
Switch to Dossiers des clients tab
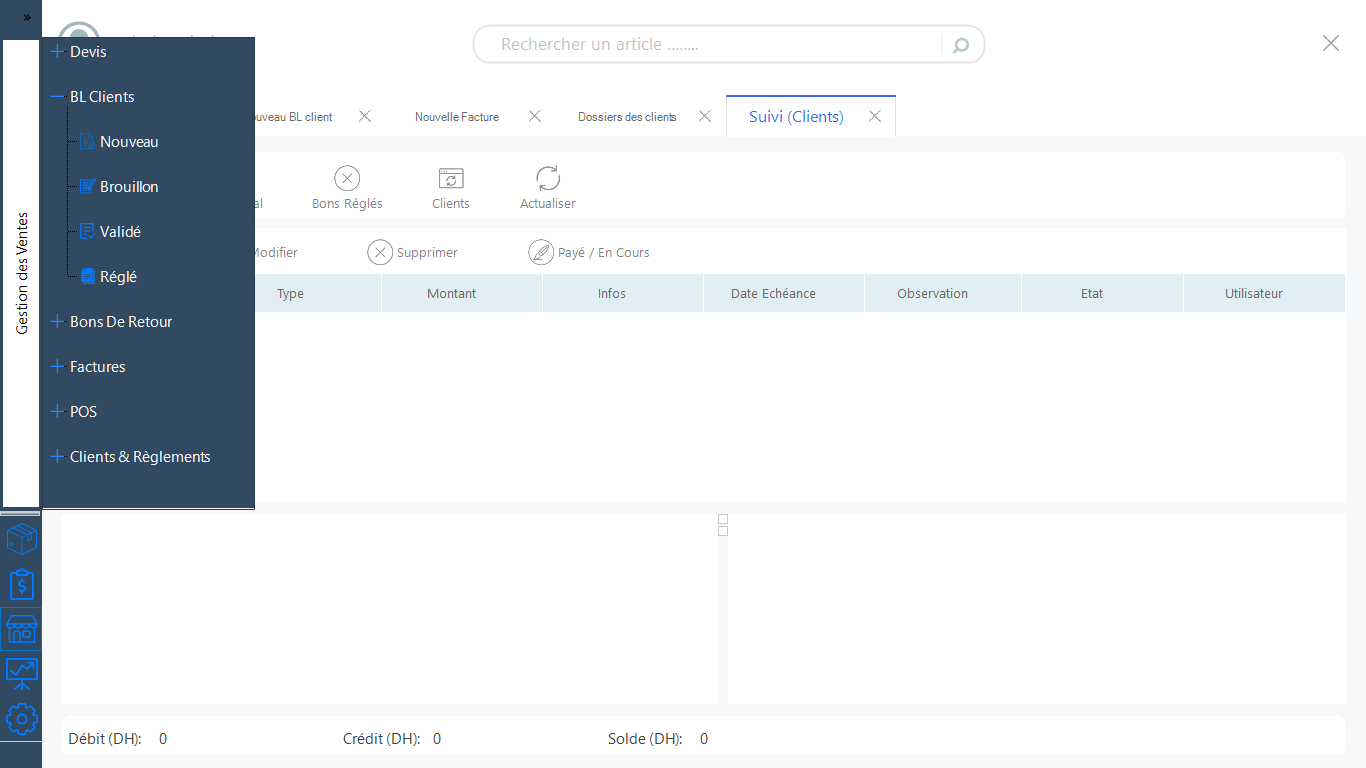627,117
